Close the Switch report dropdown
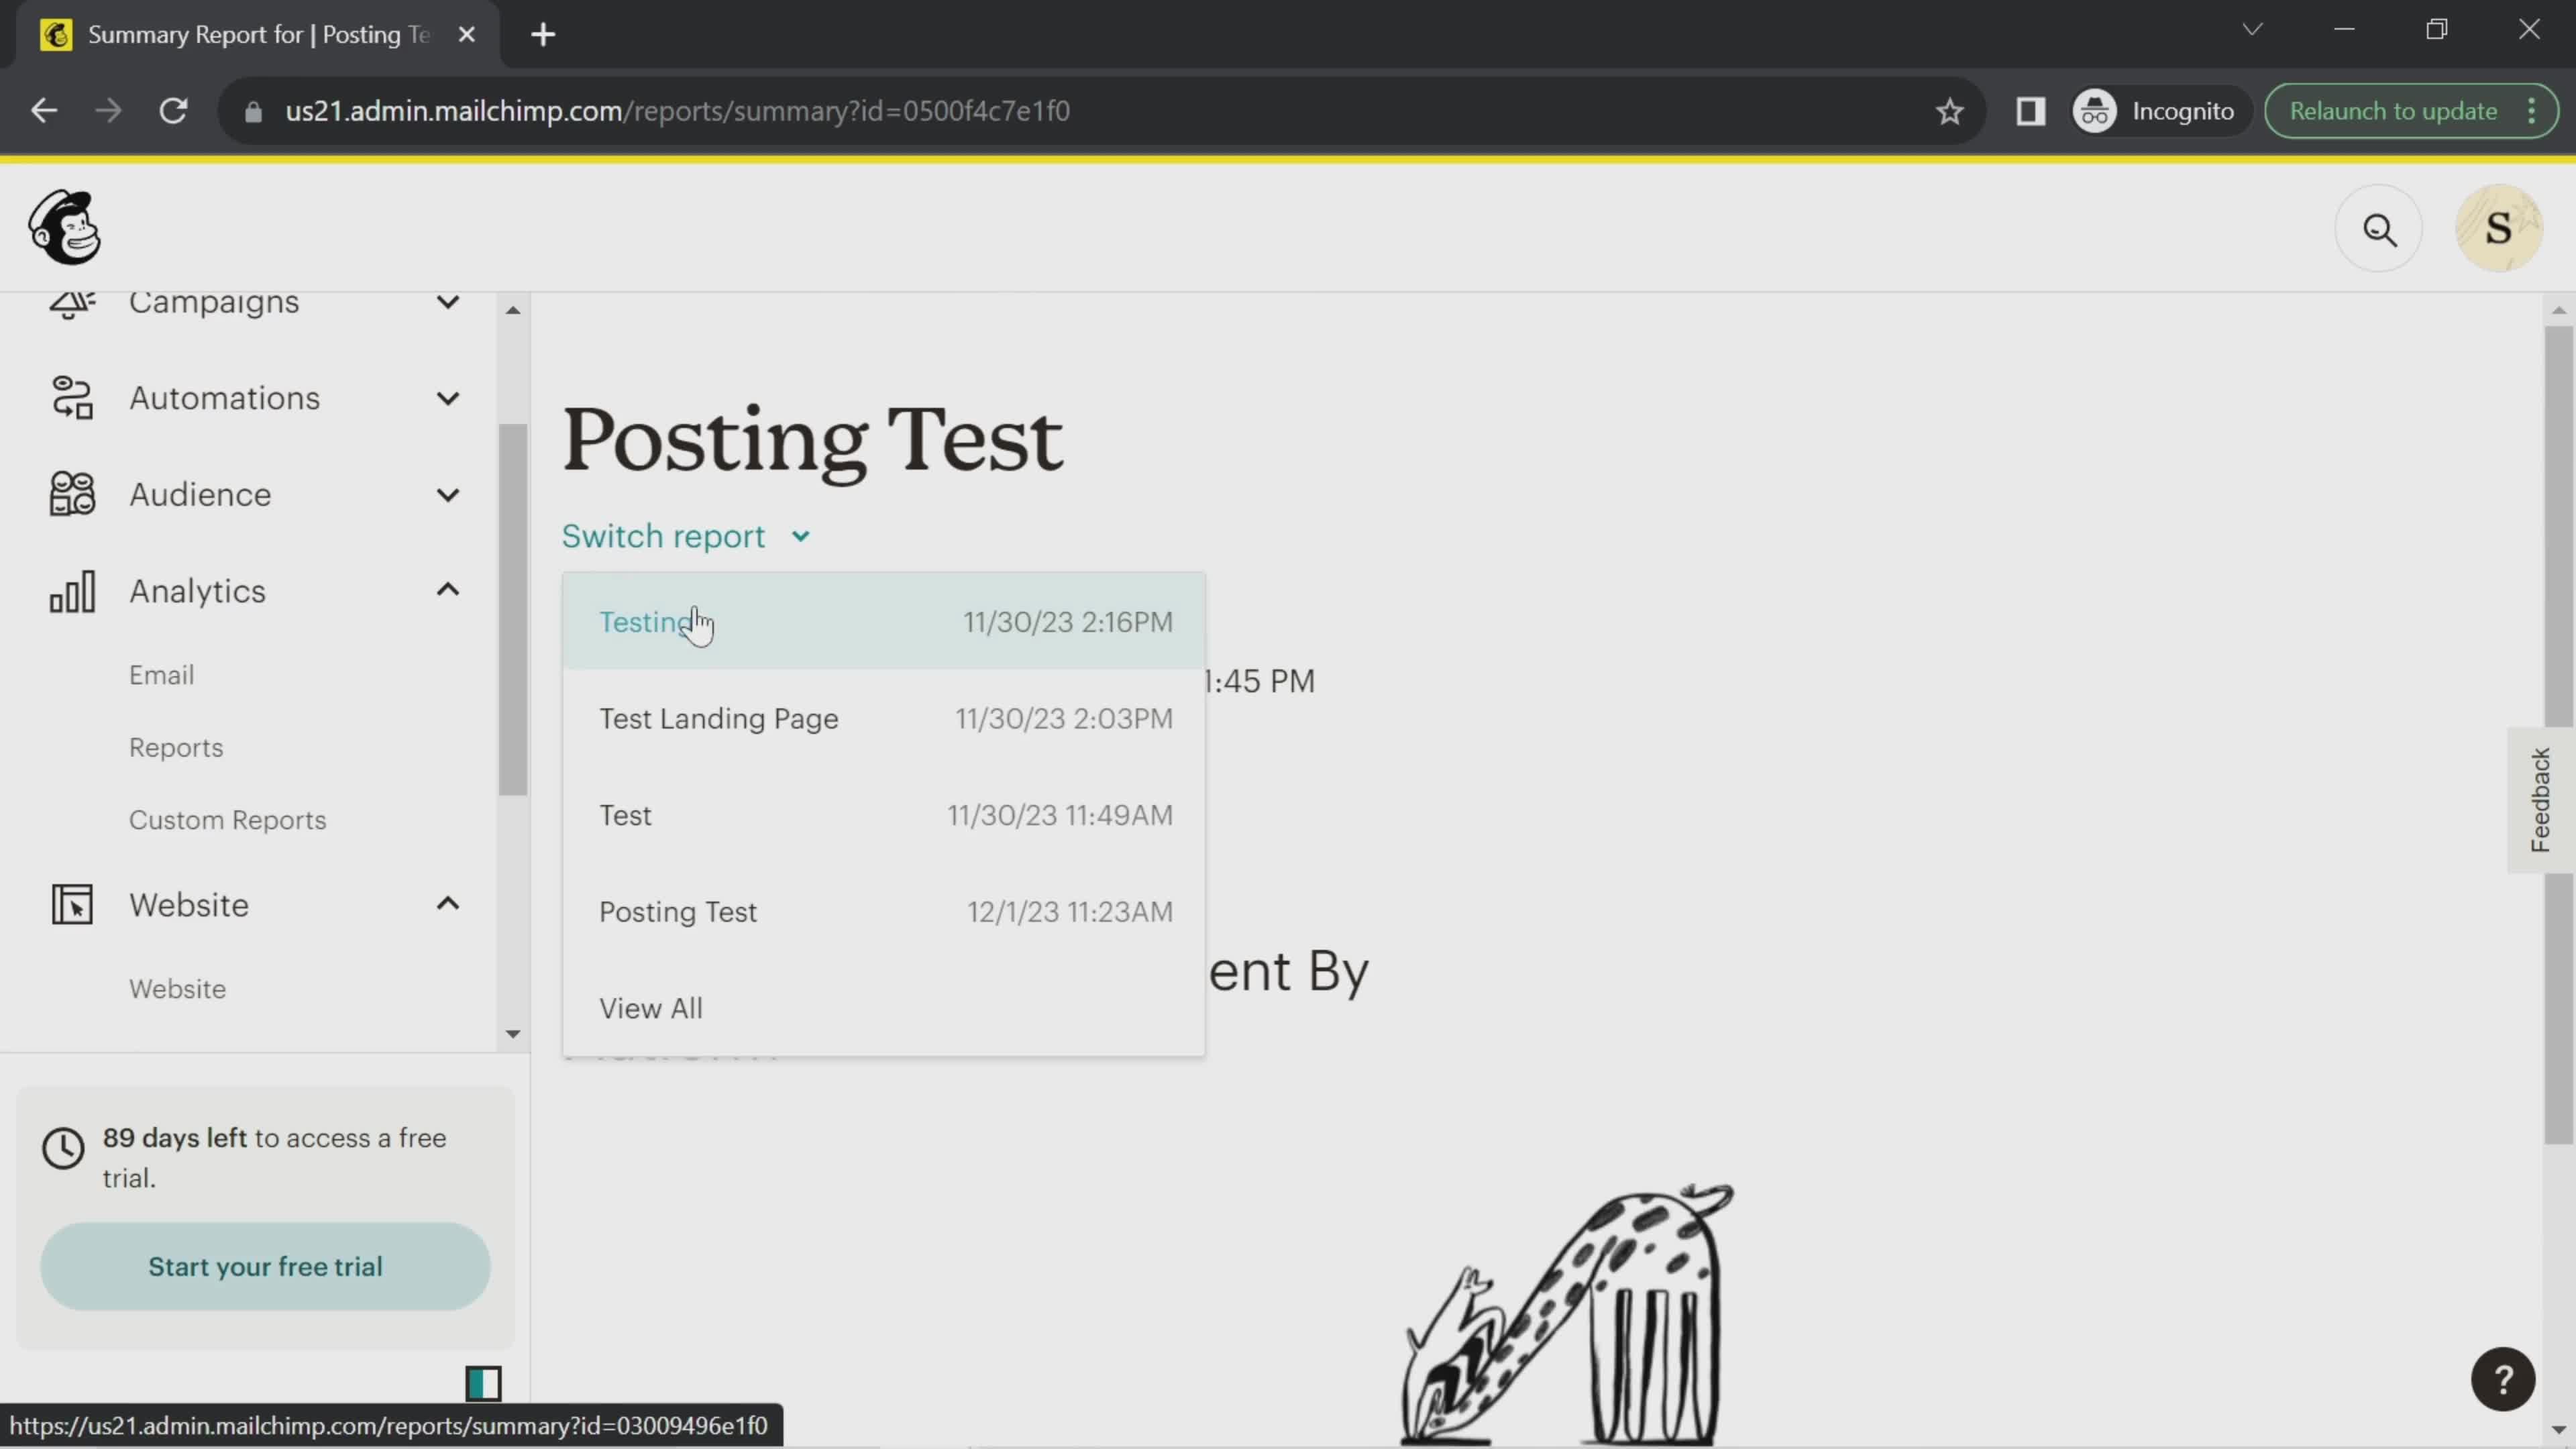 point(686,537)
